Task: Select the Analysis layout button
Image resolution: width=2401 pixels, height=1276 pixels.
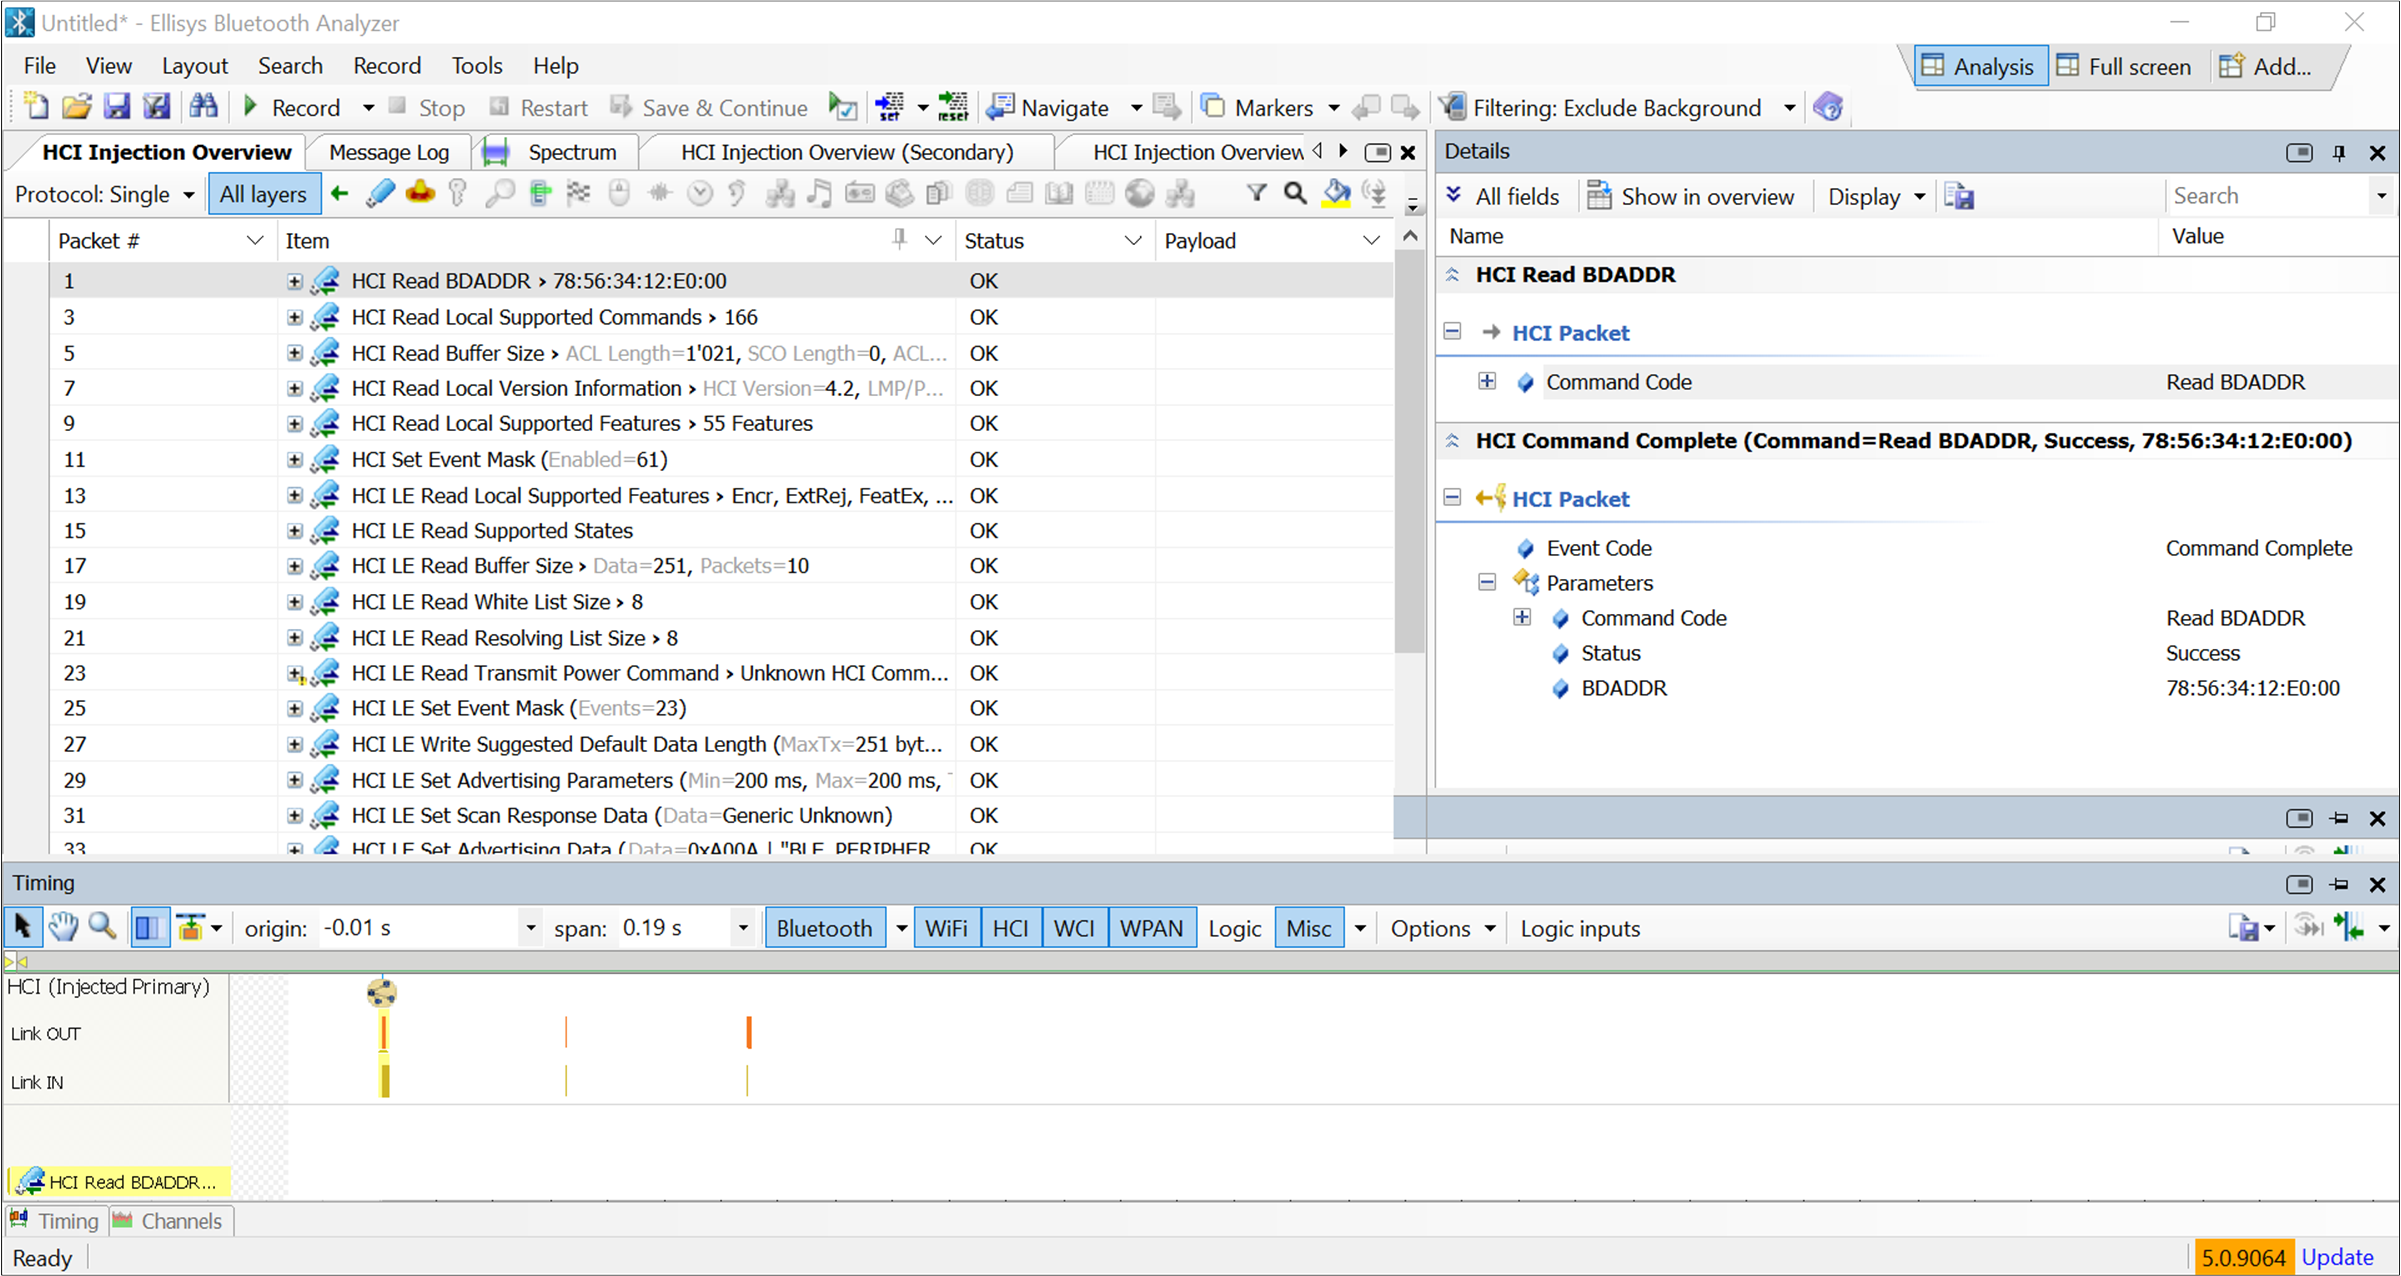Action: point(1980,67)
